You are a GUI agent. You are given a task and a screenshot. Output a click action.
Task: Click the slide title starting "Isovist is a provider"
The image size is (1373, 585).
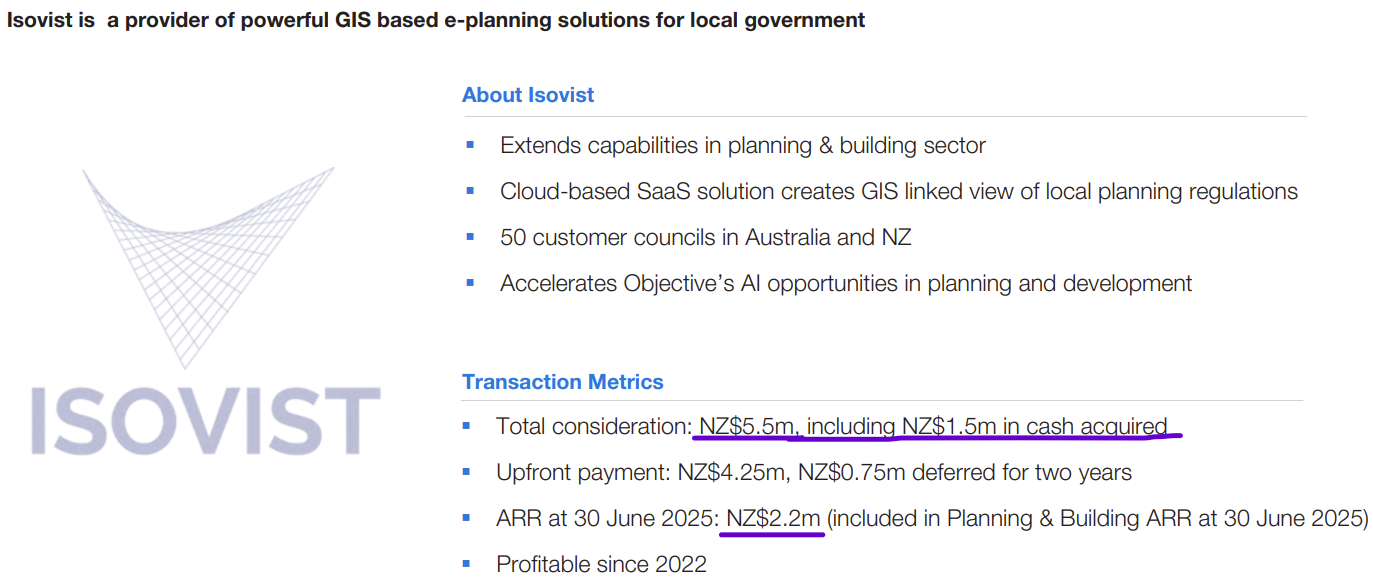(x=436, y=20)
